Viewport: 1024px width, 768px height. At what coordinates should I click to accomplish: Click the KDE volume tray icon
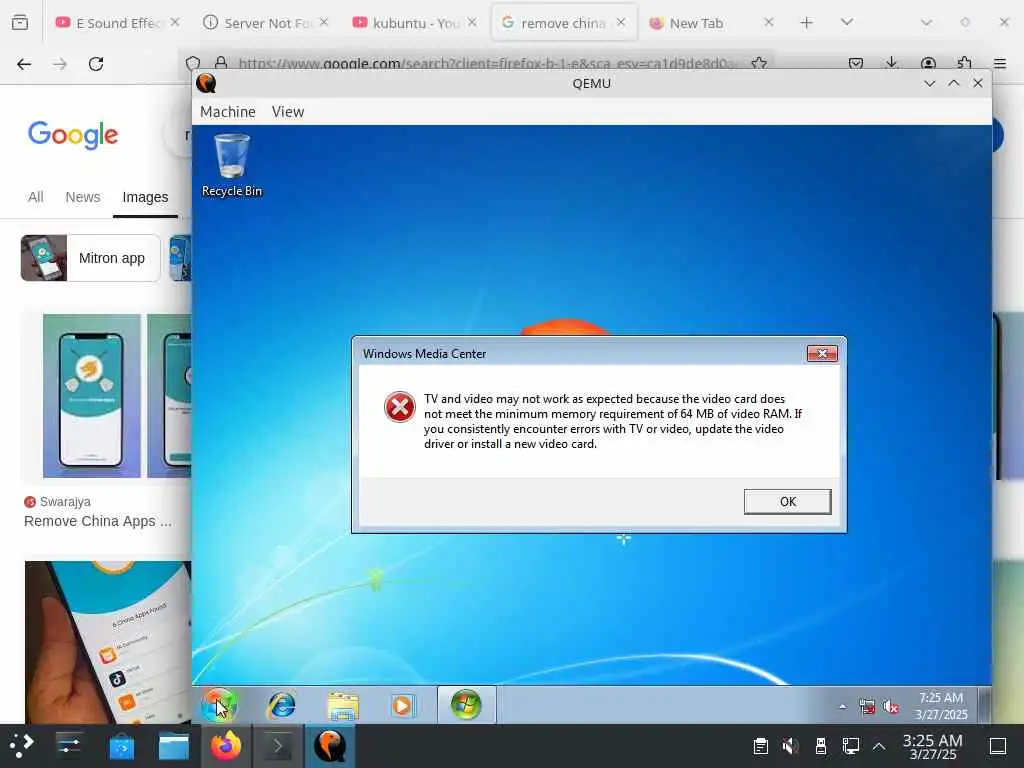(x=790, y=746)
